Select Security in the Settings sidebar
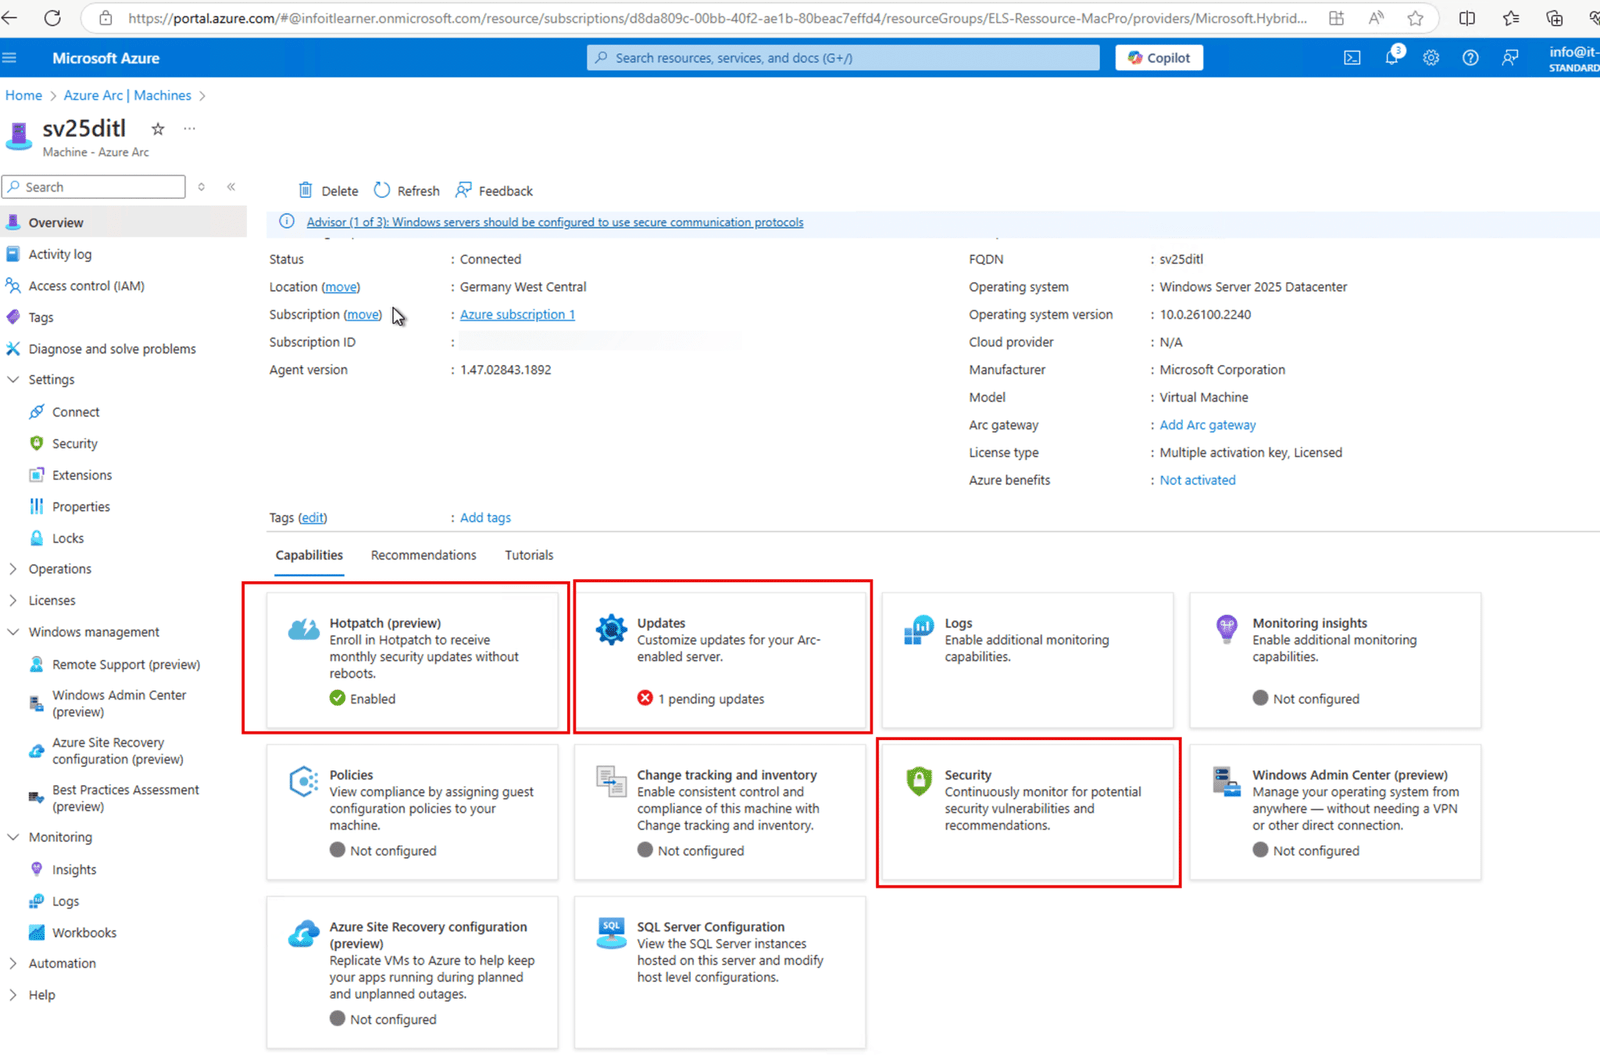This screenshot has height=1055, width=1600. 72,443
